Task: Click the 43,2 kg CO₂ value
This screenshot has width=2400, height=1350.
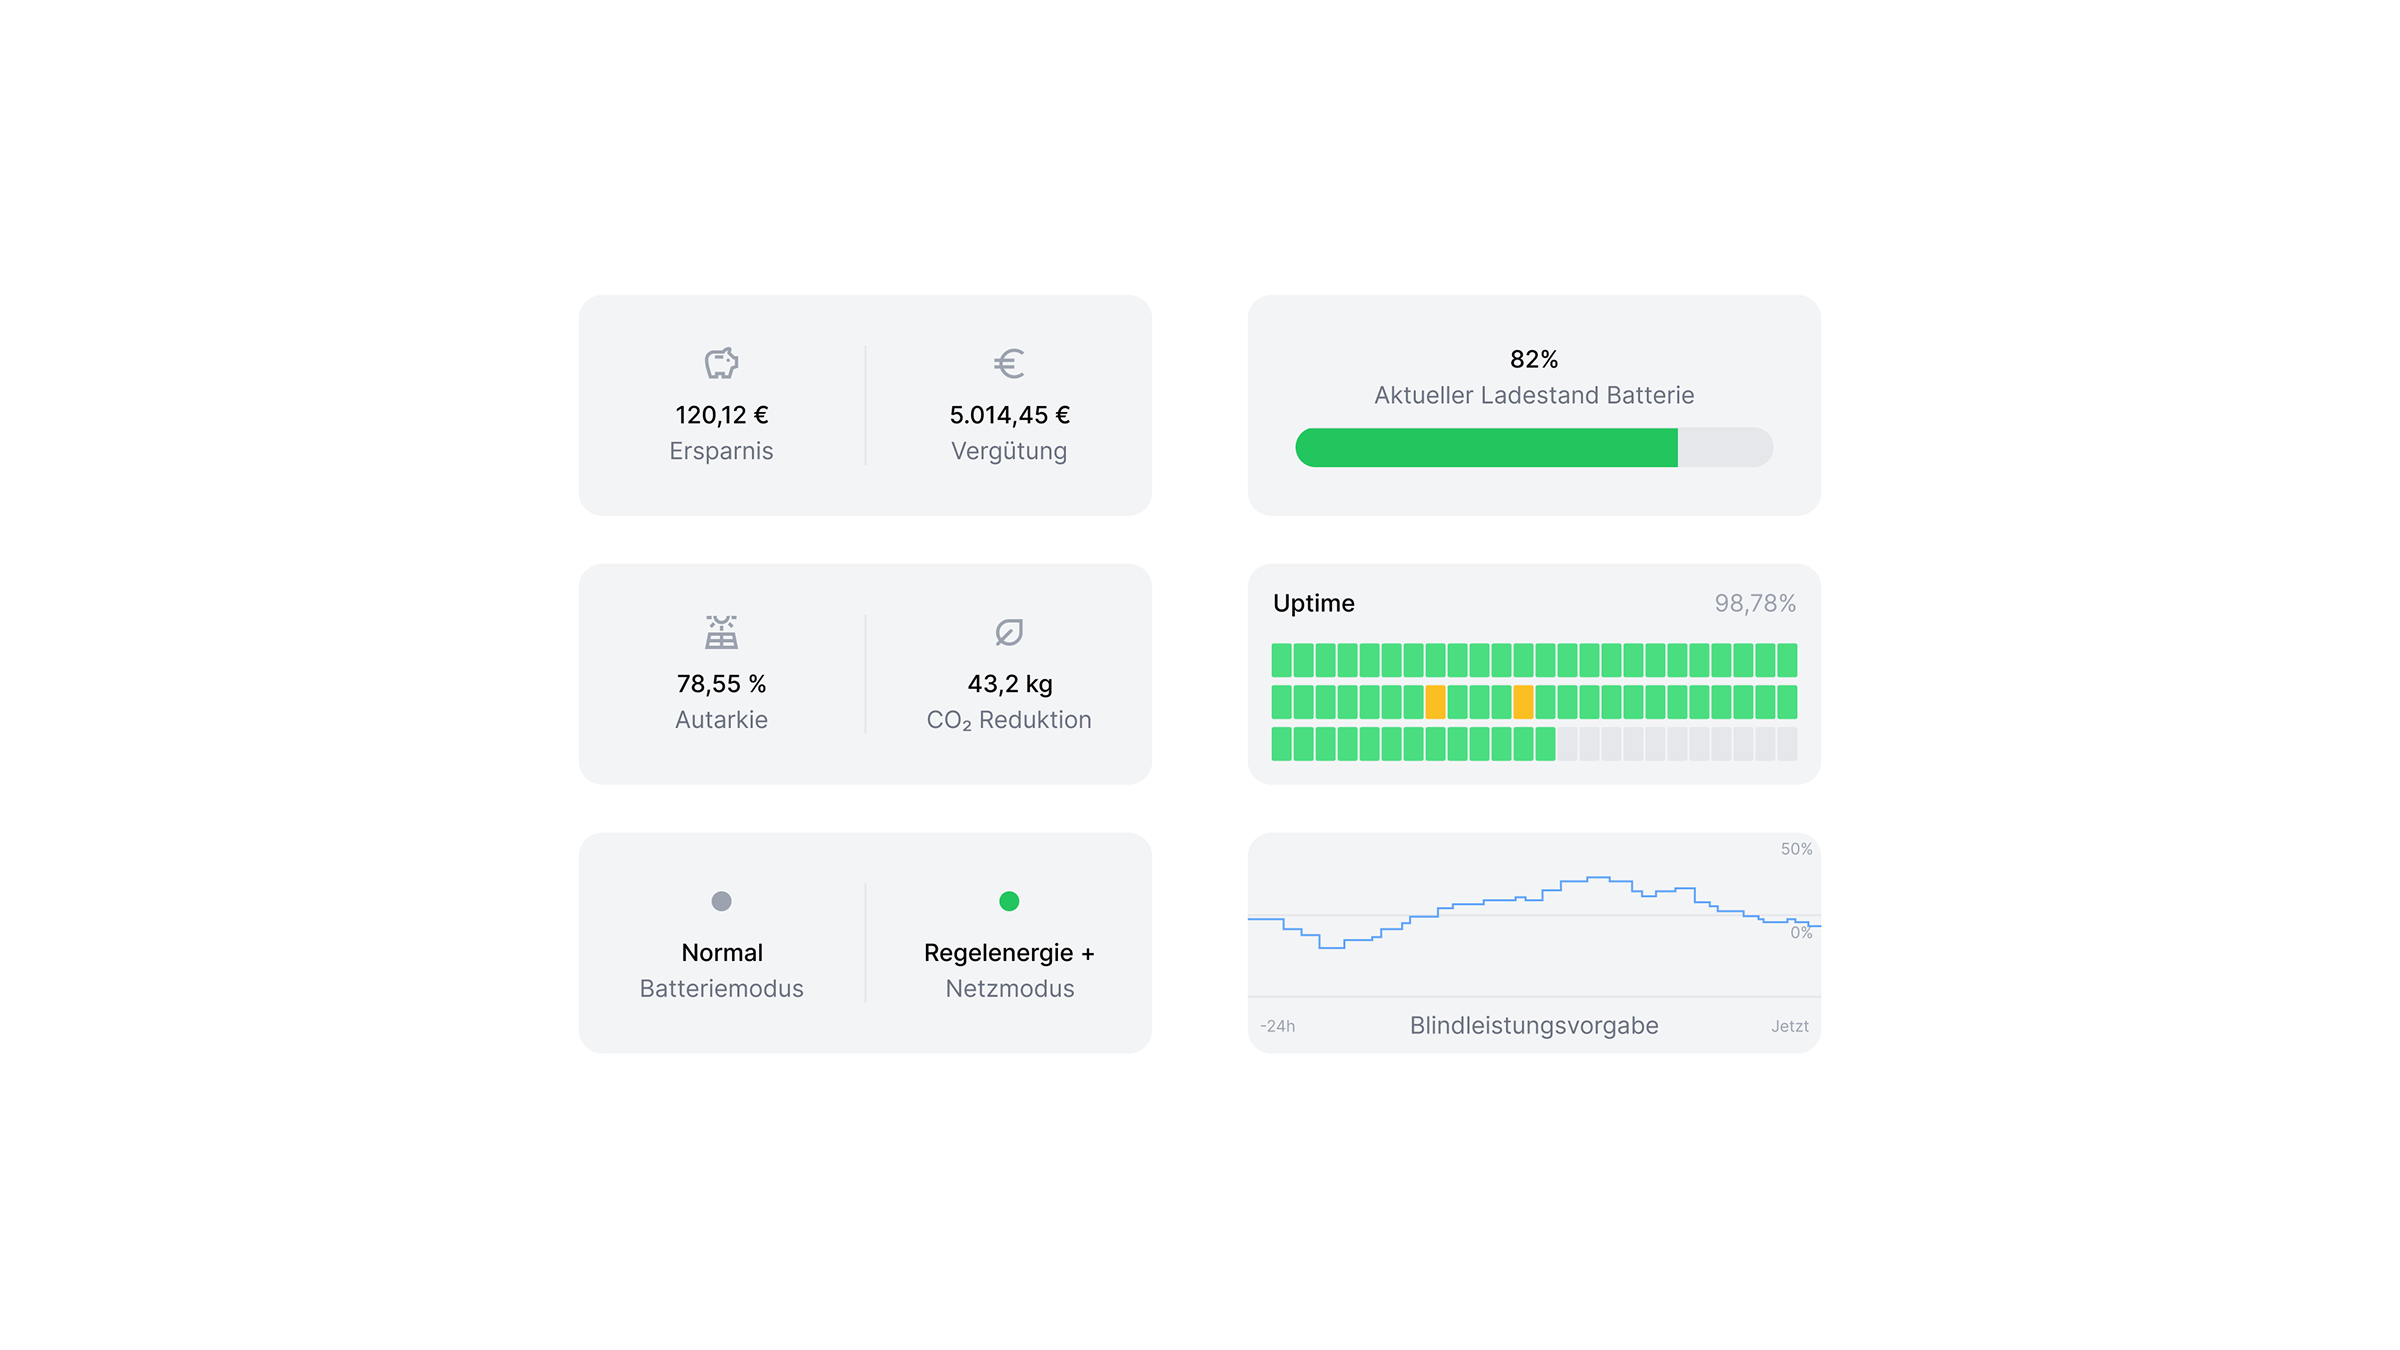Action: (1009, 684)
